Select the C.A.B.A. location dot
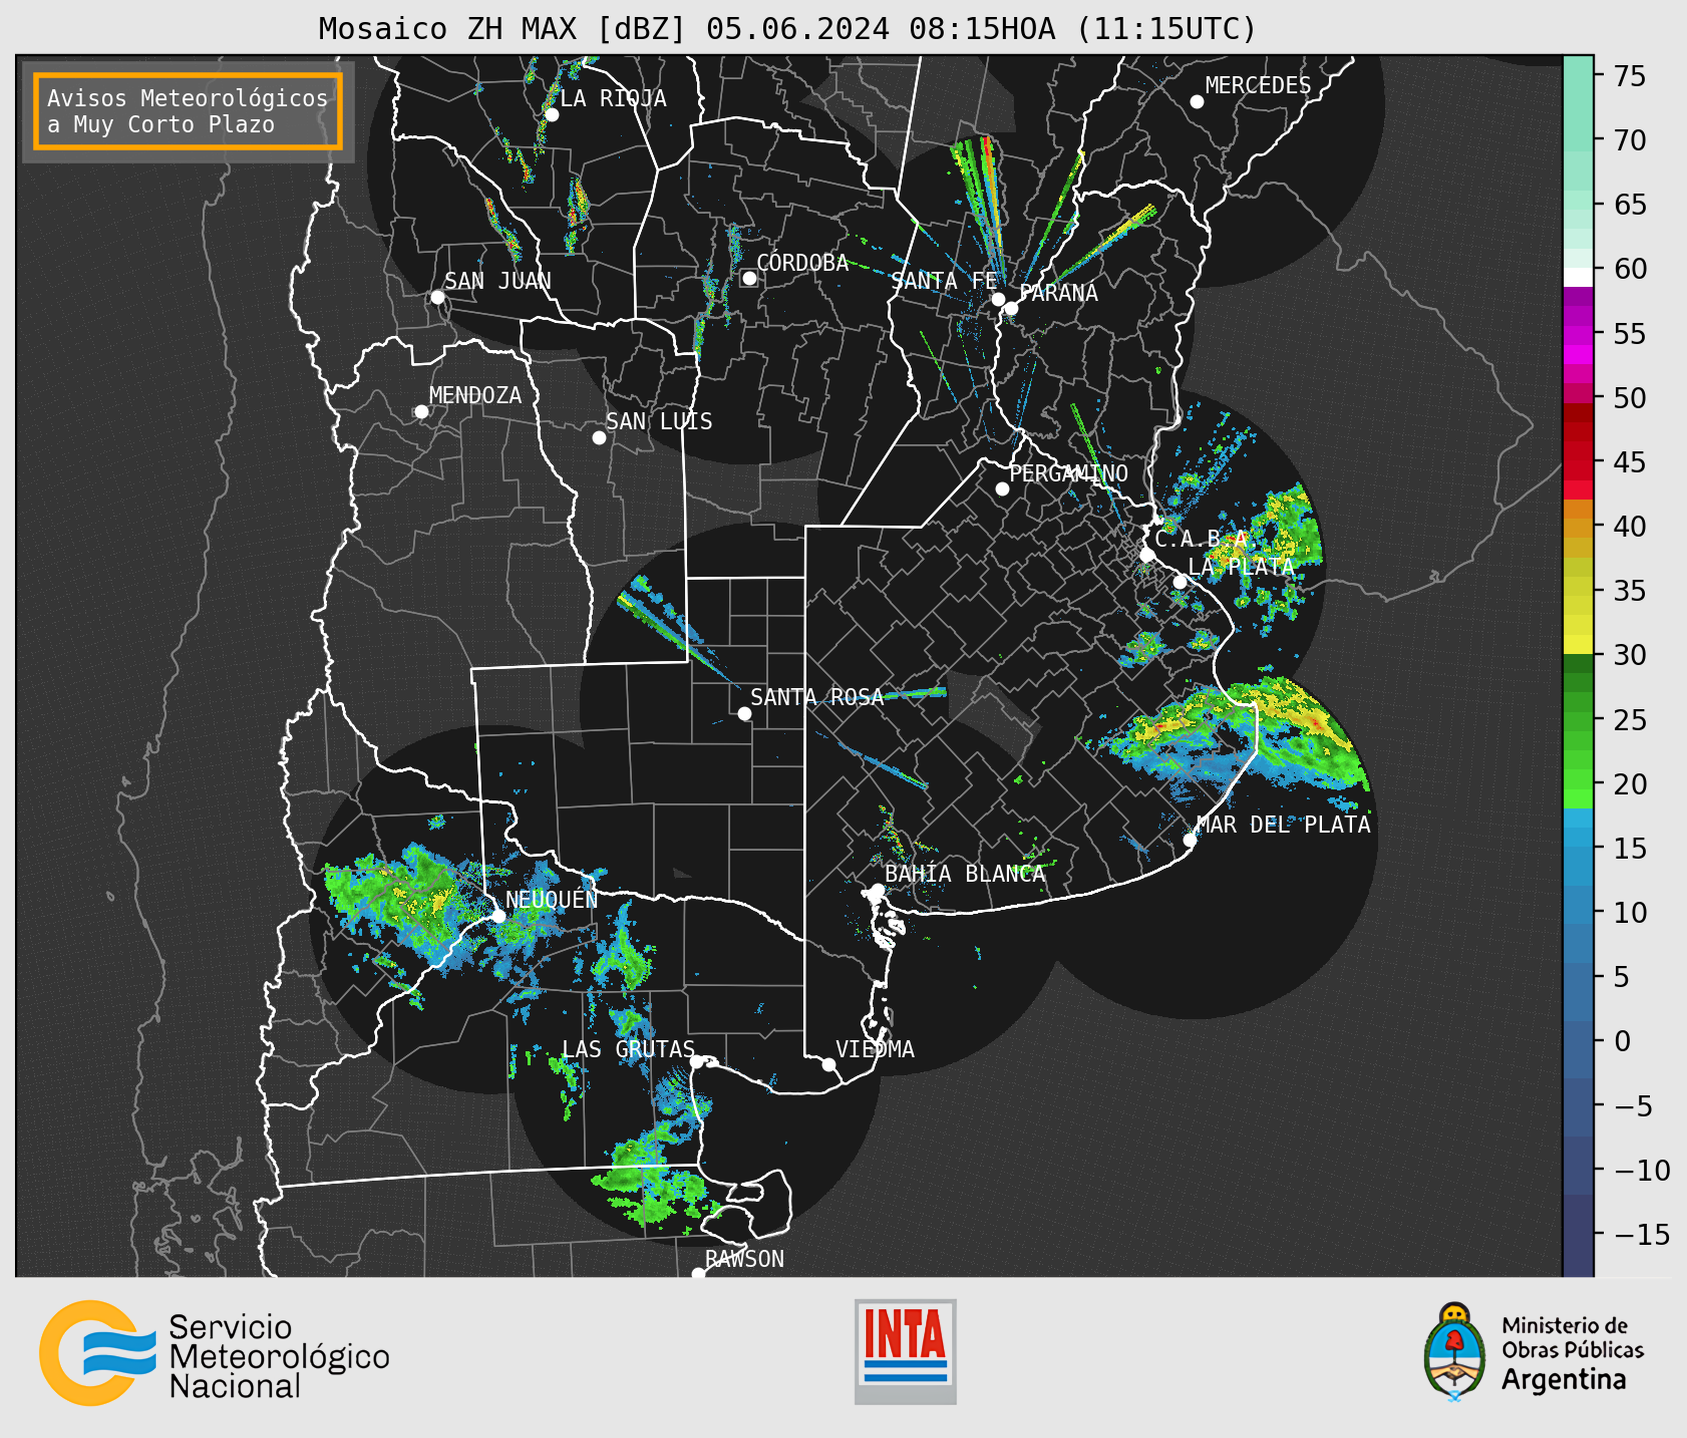Screen dimensions: 1687x1438 pyautogui.click(x=1147, y=555)
